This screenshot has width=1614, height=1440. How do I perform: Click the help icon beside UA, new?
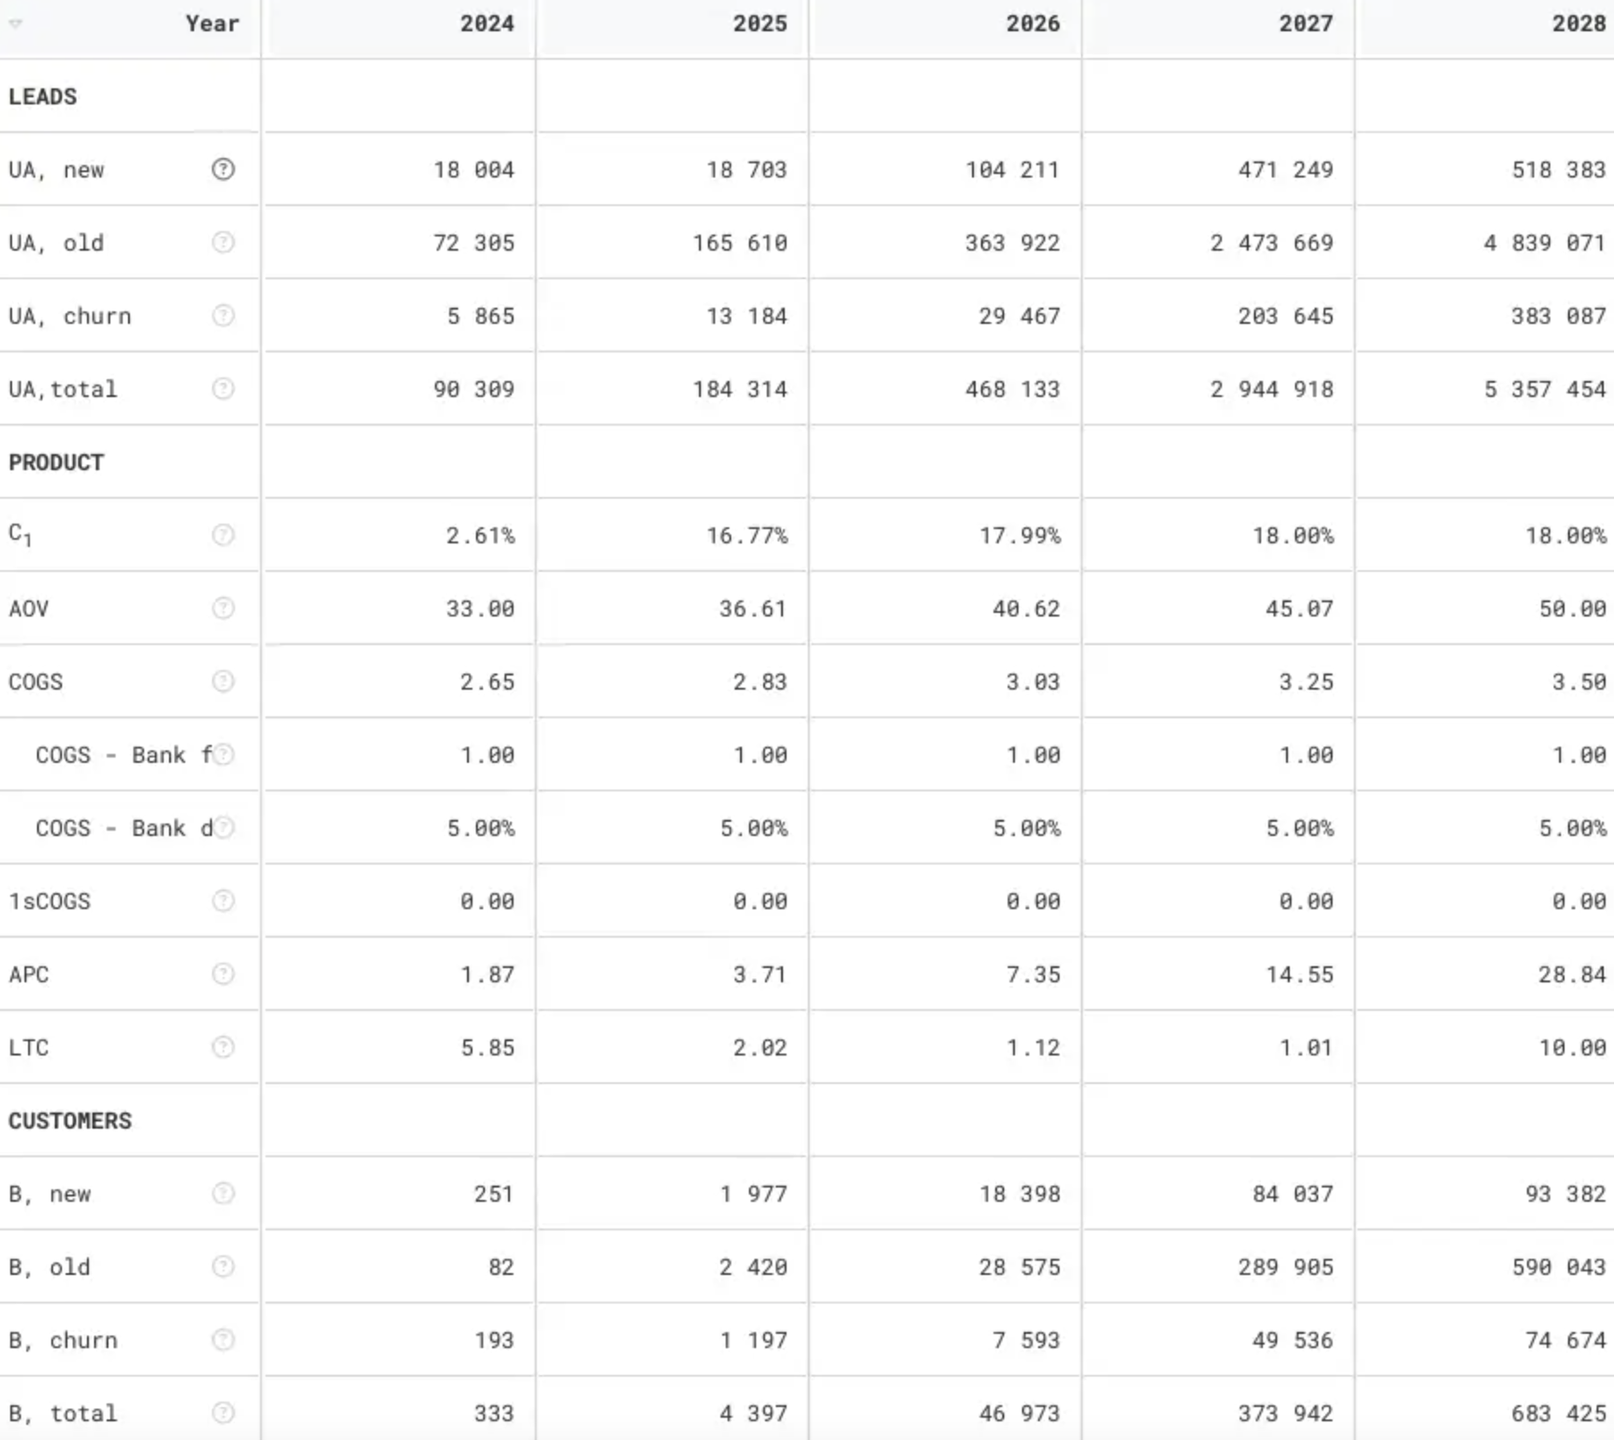point(223,170)
